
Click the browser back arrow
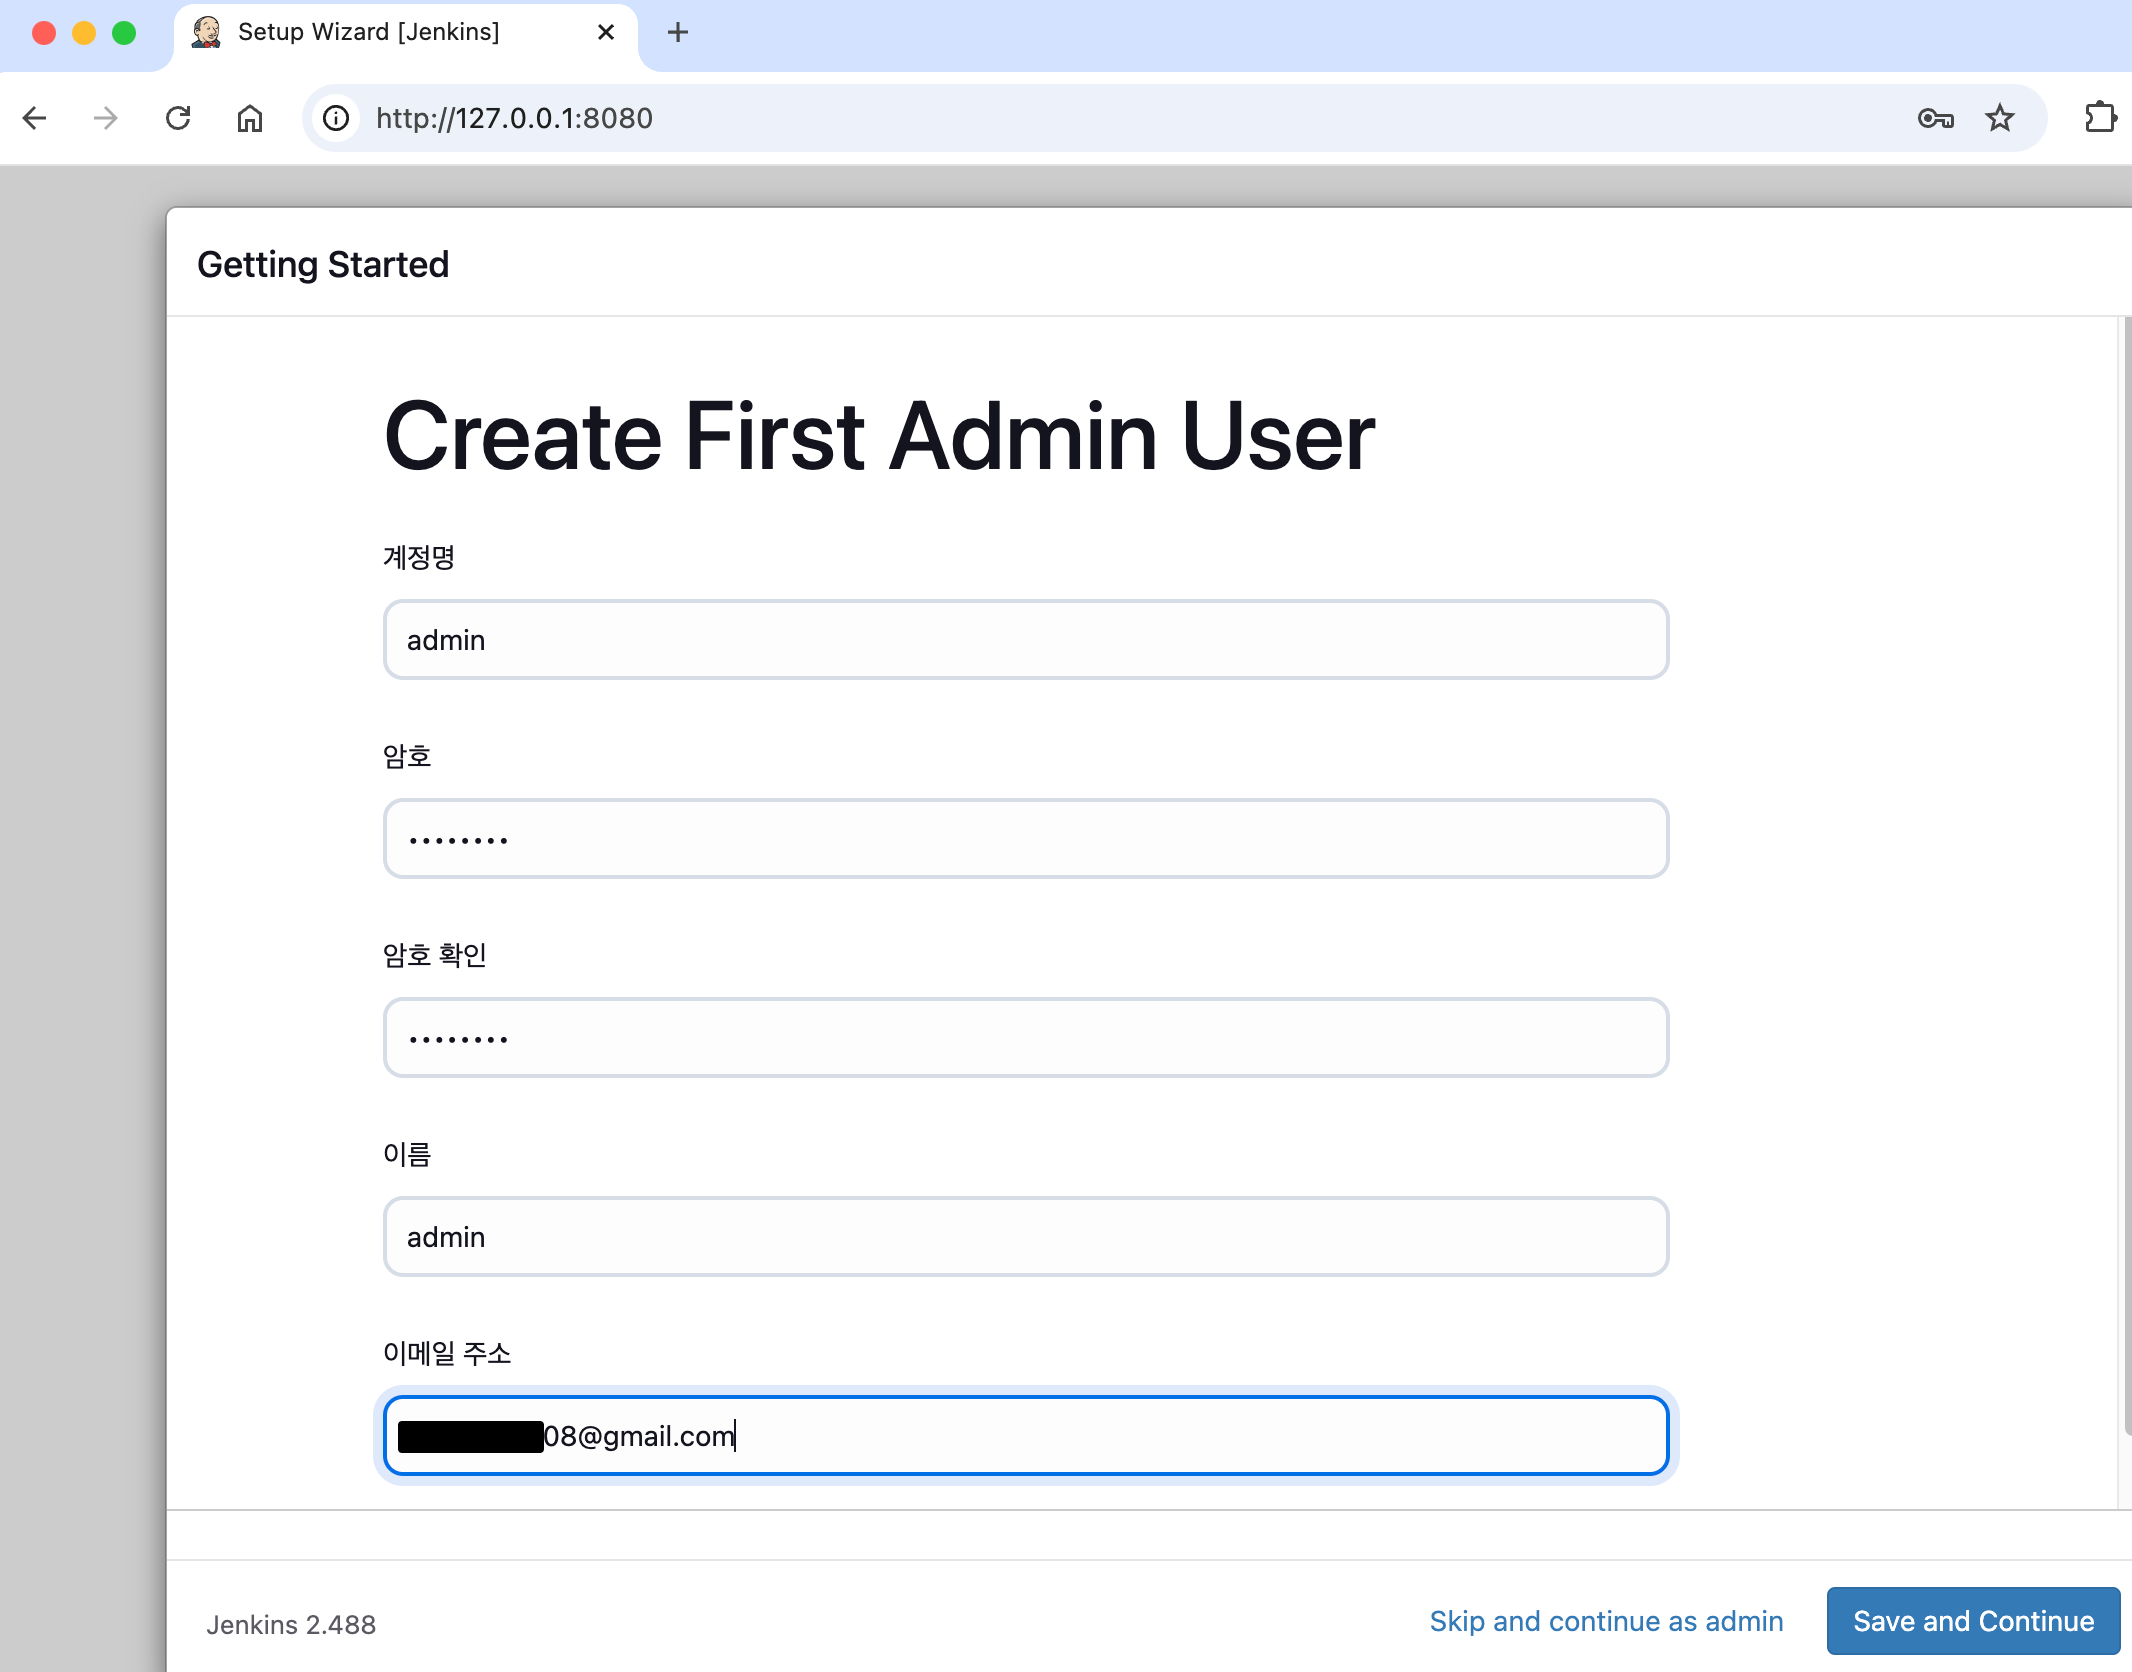point(35,118)
